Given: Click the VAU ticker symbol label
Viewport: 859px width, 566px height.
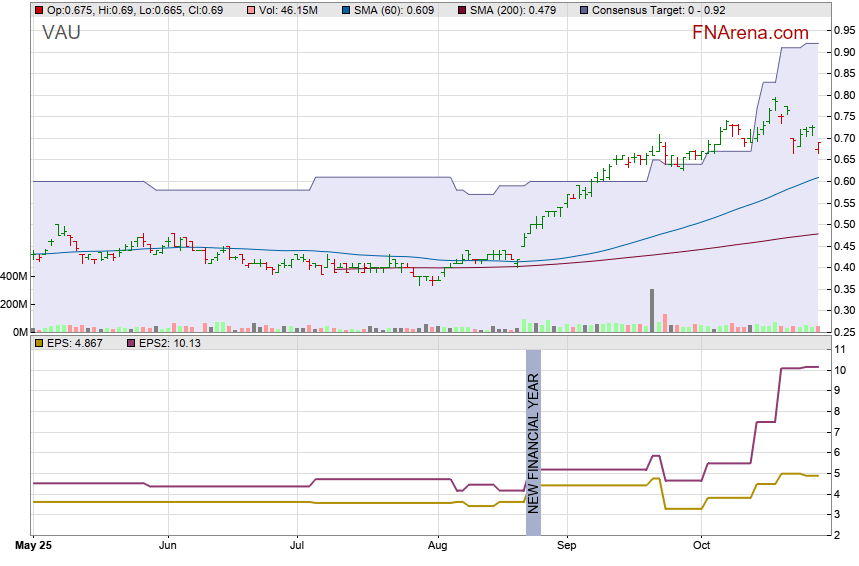Looking at the screenshot, I should point(61,33).
